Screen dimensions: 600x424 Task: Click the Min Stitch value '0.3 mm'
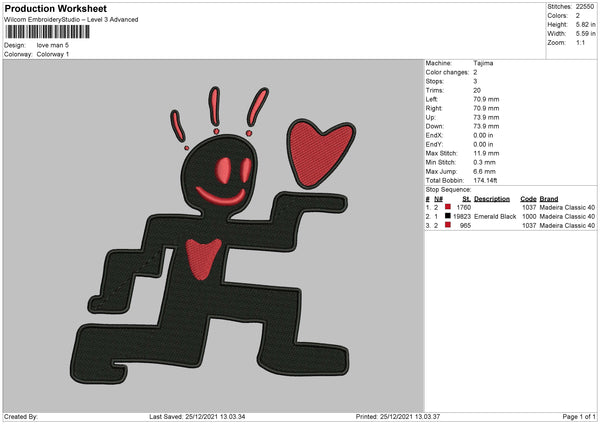point(484,162)
